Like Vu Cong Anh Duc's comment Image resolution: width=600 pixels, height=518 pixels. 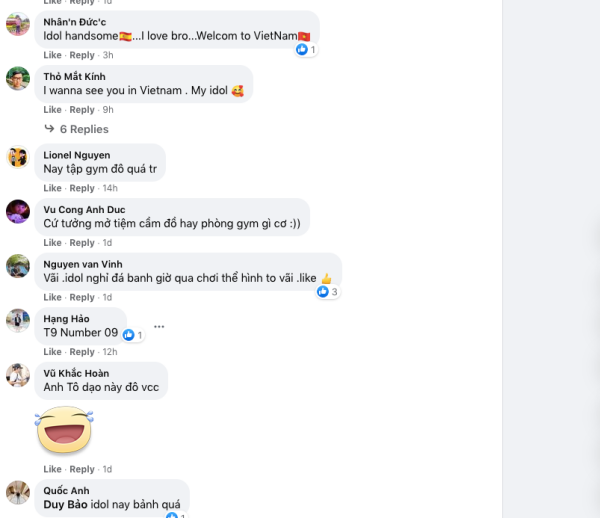pos(52,243)
